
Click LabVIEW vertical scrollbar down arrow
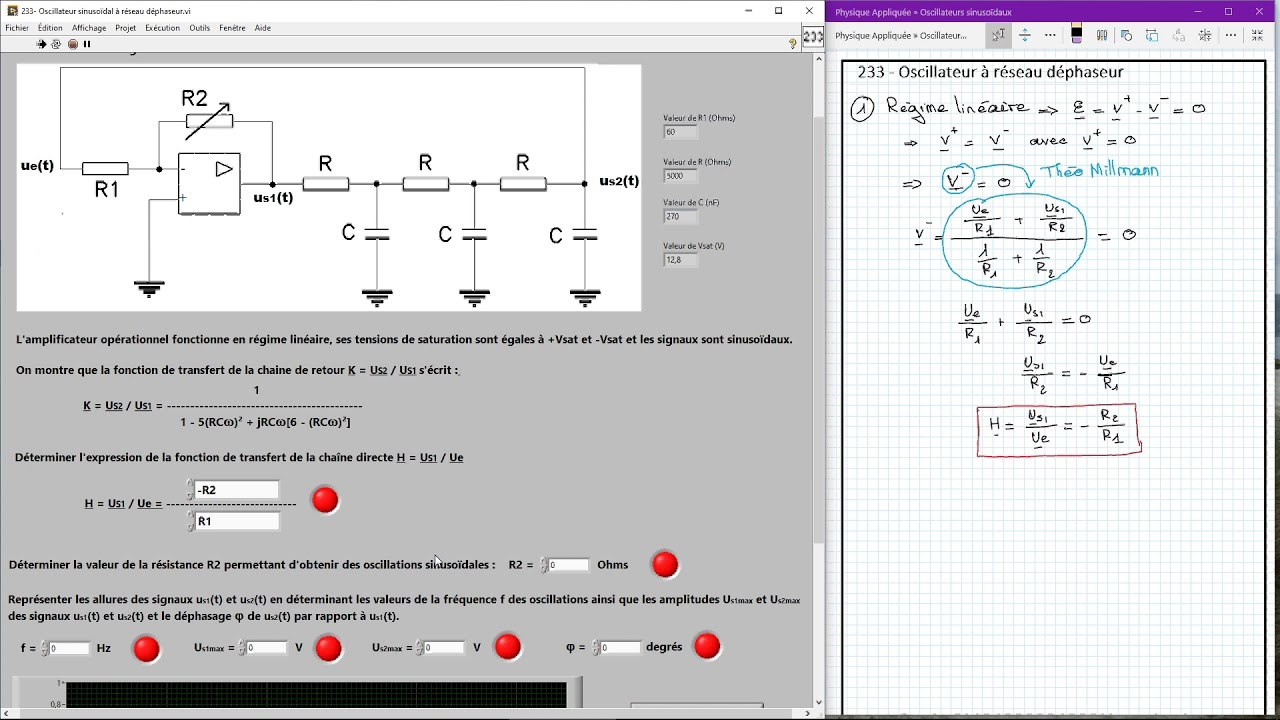tap(818, 702)
